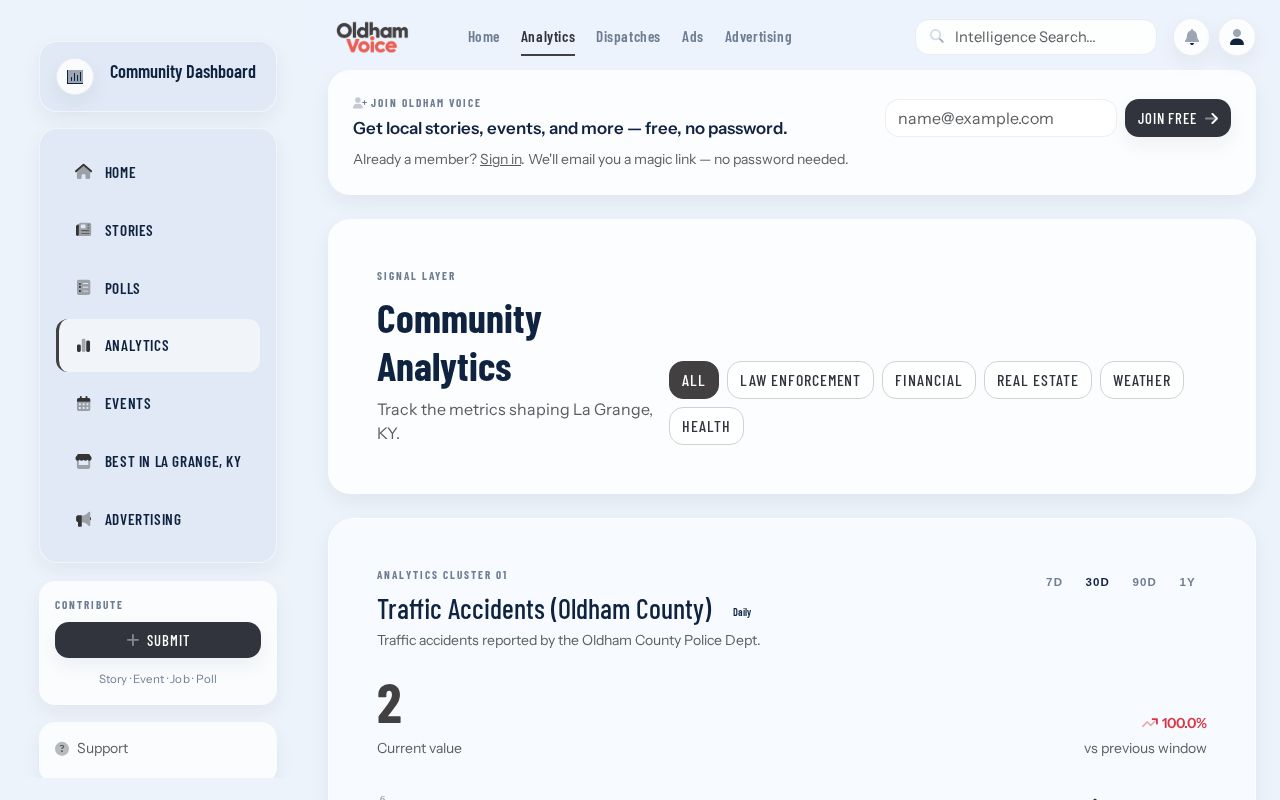Click the Sign in link
This screenshot has height=800, width=1280.
coord(501,159)
